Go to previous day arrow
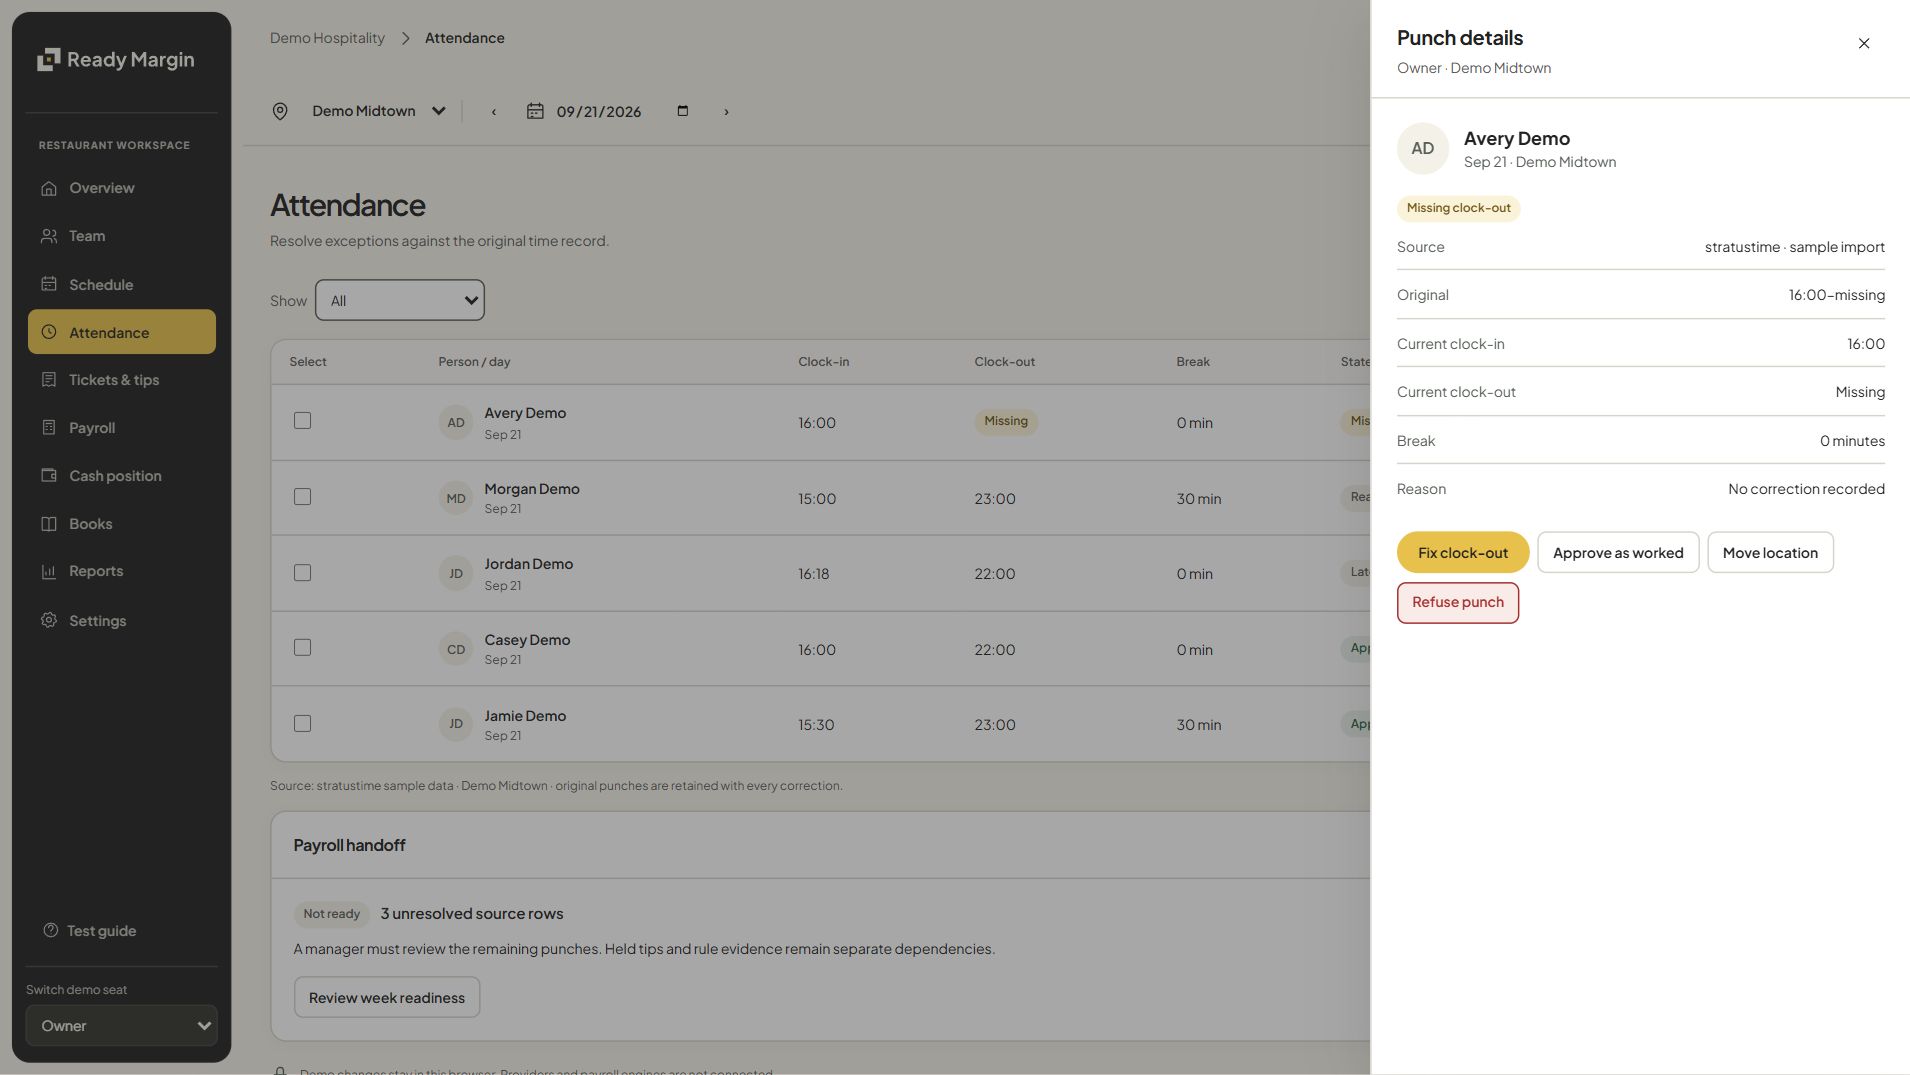This screenshot has height=1075, width=1910. click(493, 112)
